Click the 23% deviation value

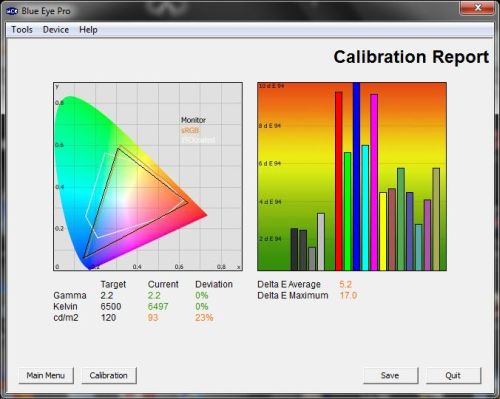click(204, 317)
